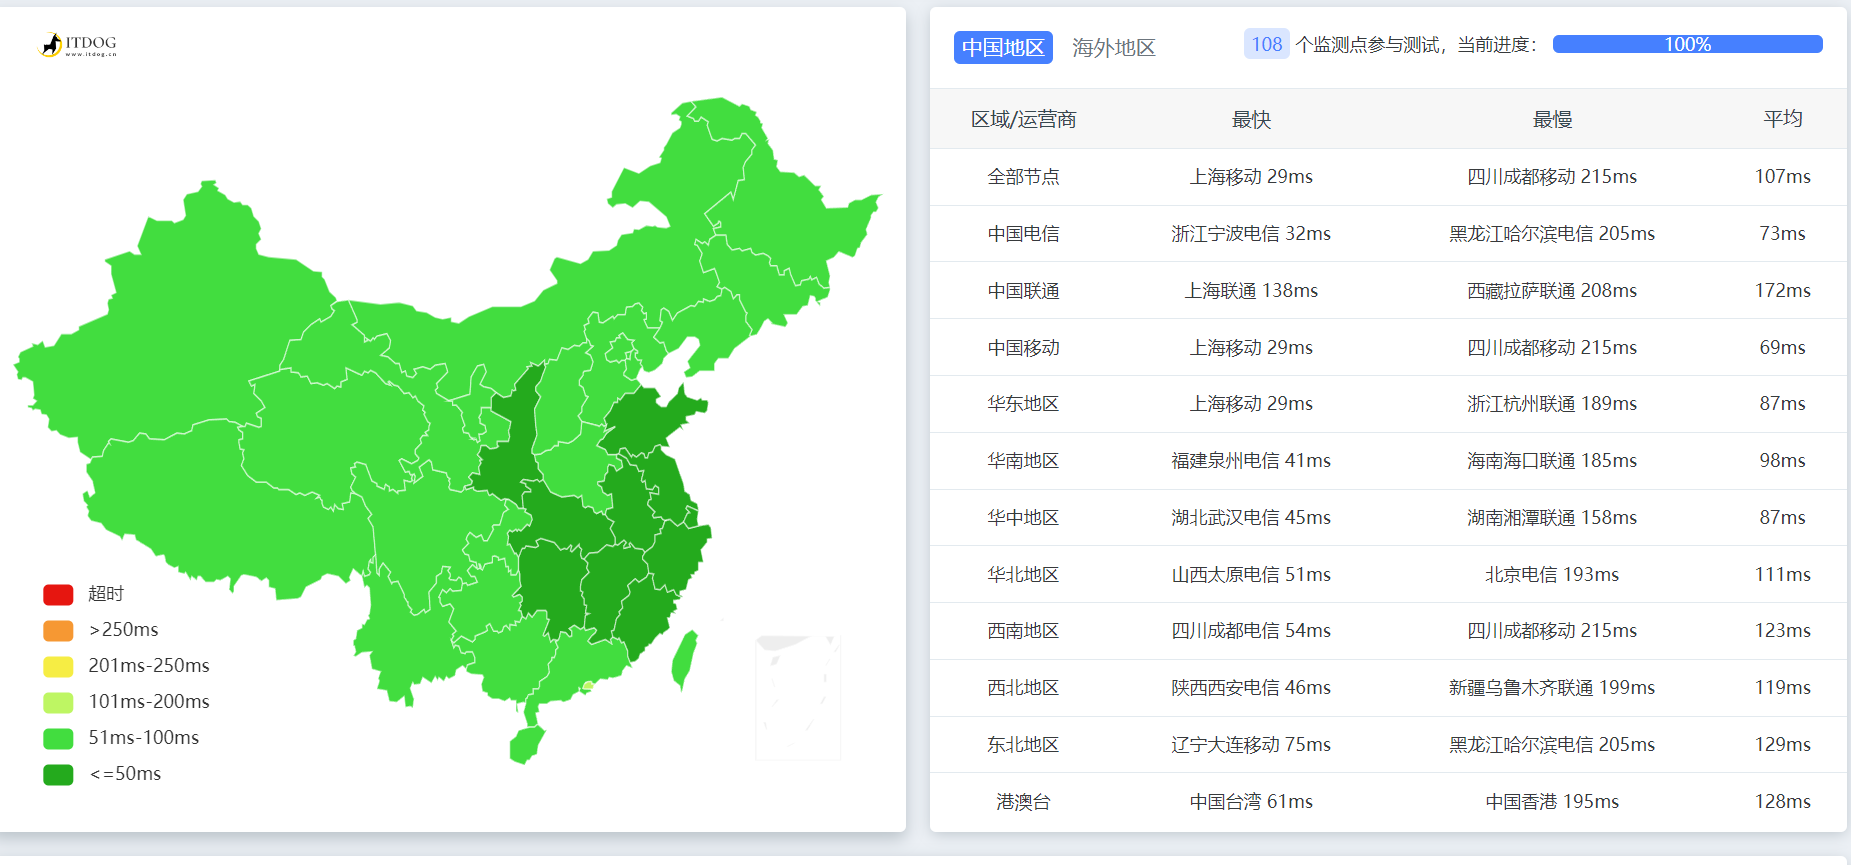Select the 全部节点 row label
1851x865 pixels.
click(1023, 177)
